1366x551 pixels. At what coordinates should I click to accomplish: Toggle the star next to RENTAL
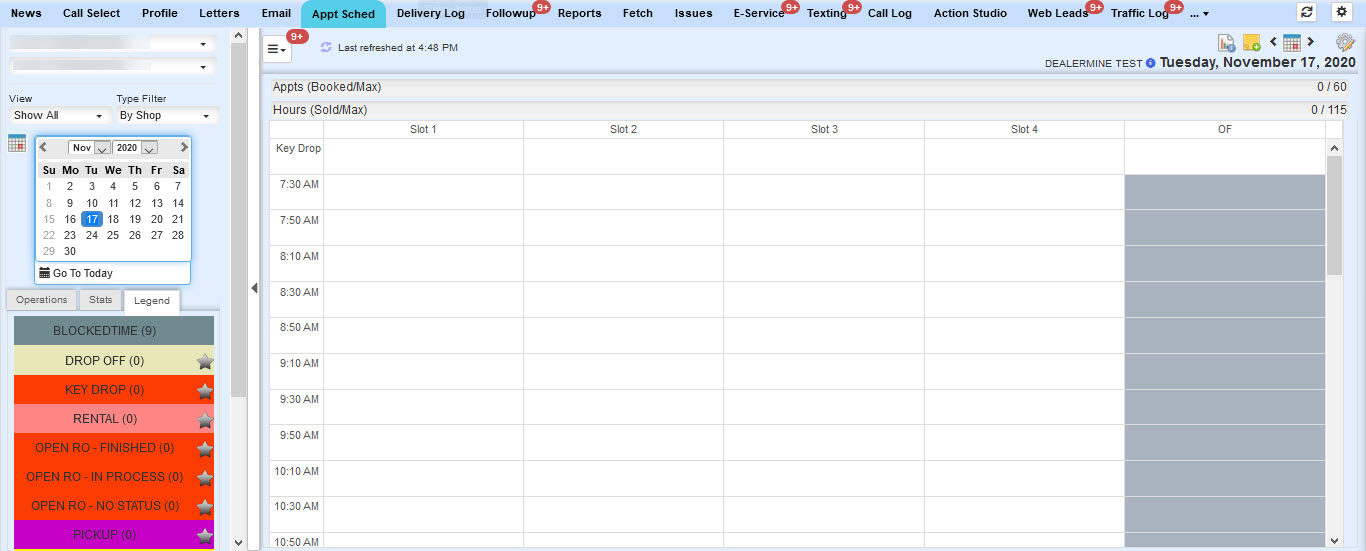coord(205,419)
